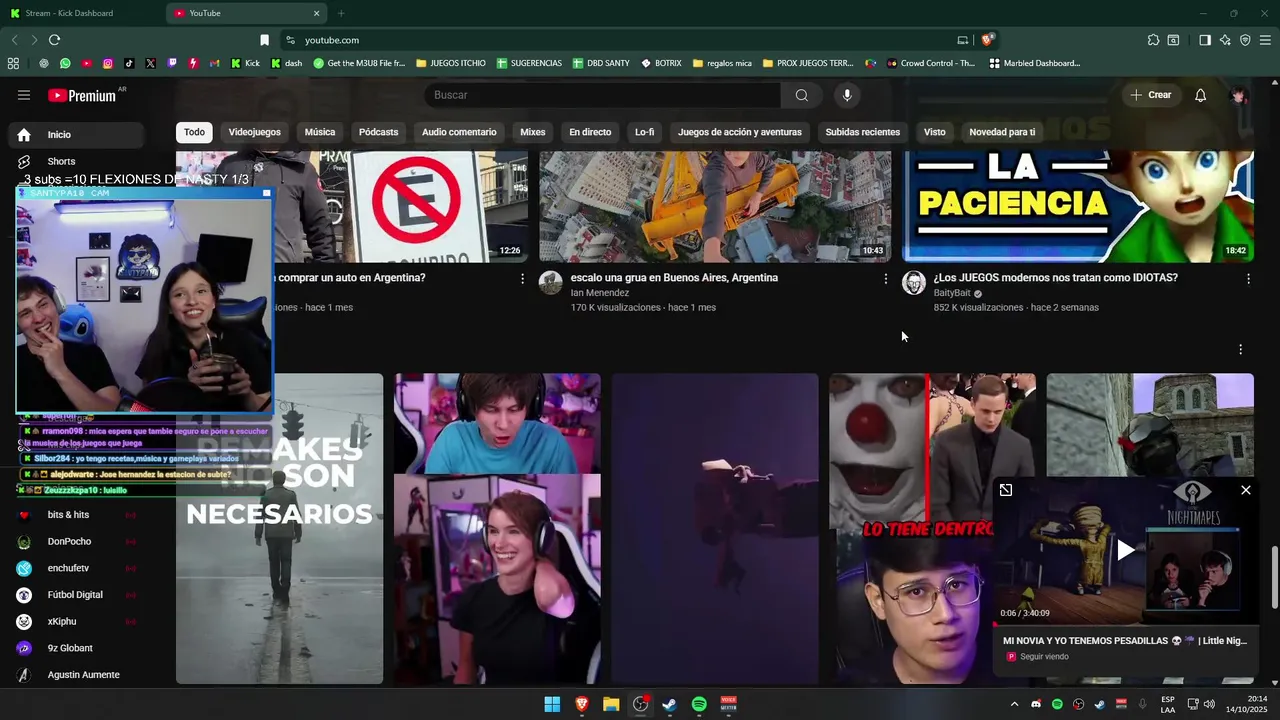Open 'REMAKES NO SON NECESARIOS' Short thumbnail
This screenshot has width=1280, height=720.
pos(279,529)
